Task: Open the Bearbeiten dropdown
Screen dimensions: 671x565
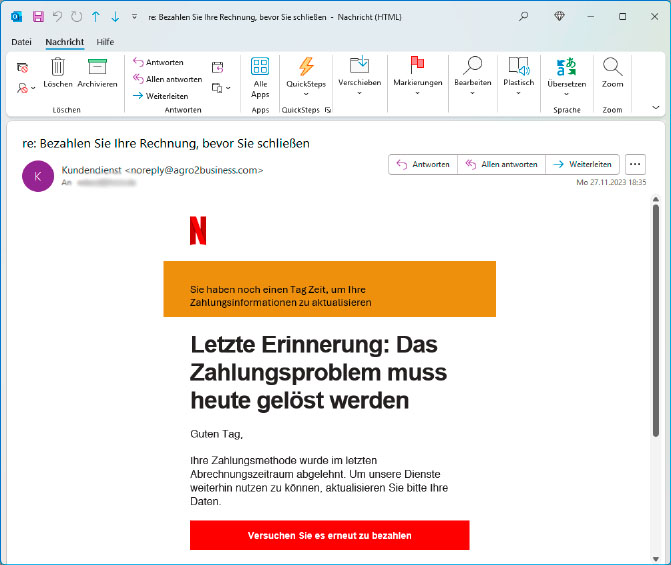Action: click(472, 76)
